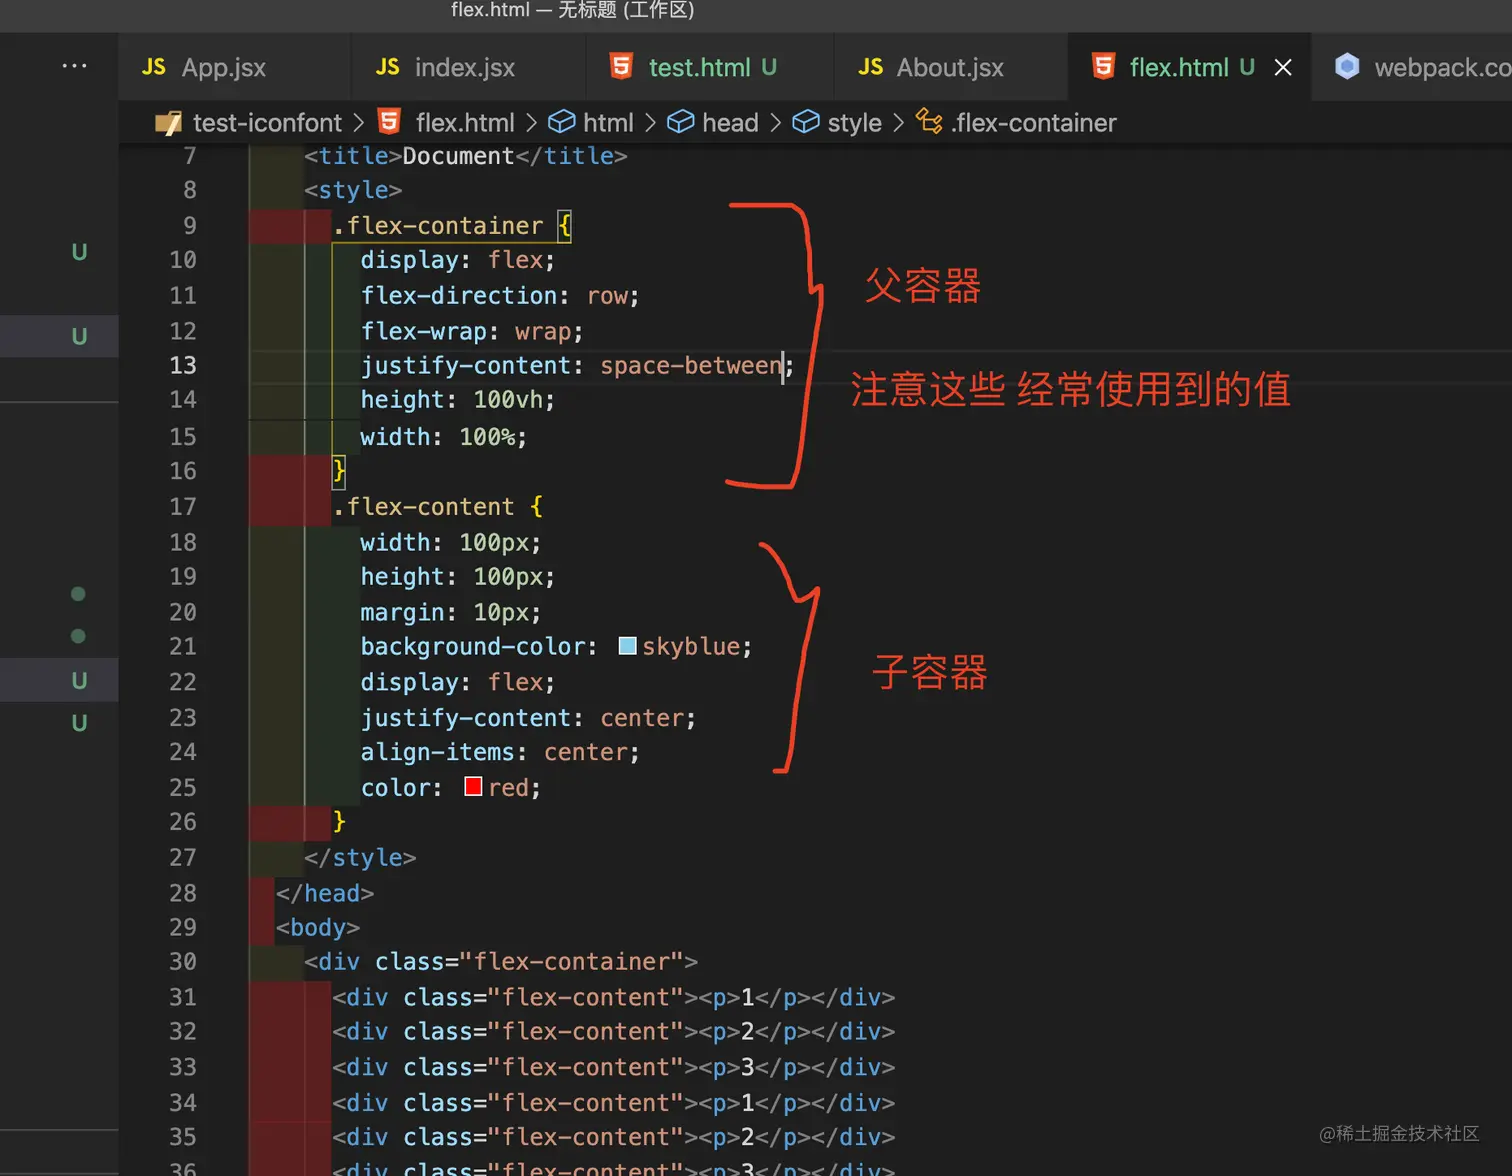The height and width of the screenshot is (1176, 1512).
Task: Click the HTML5 icon on flex.html tab
Action: pos(1103,66)
